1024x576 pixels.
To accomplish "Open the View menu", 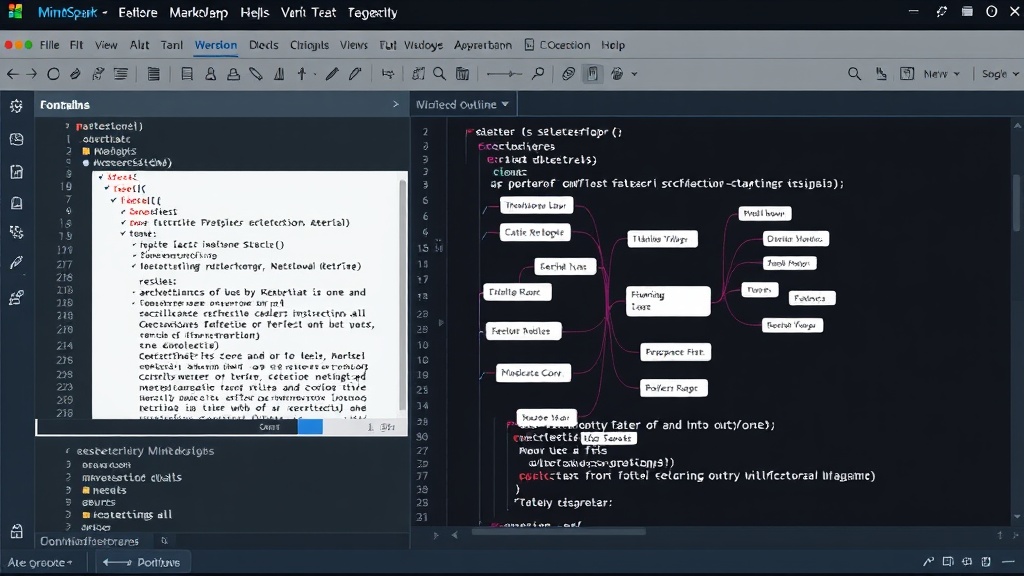I will [x=106, y=45].
